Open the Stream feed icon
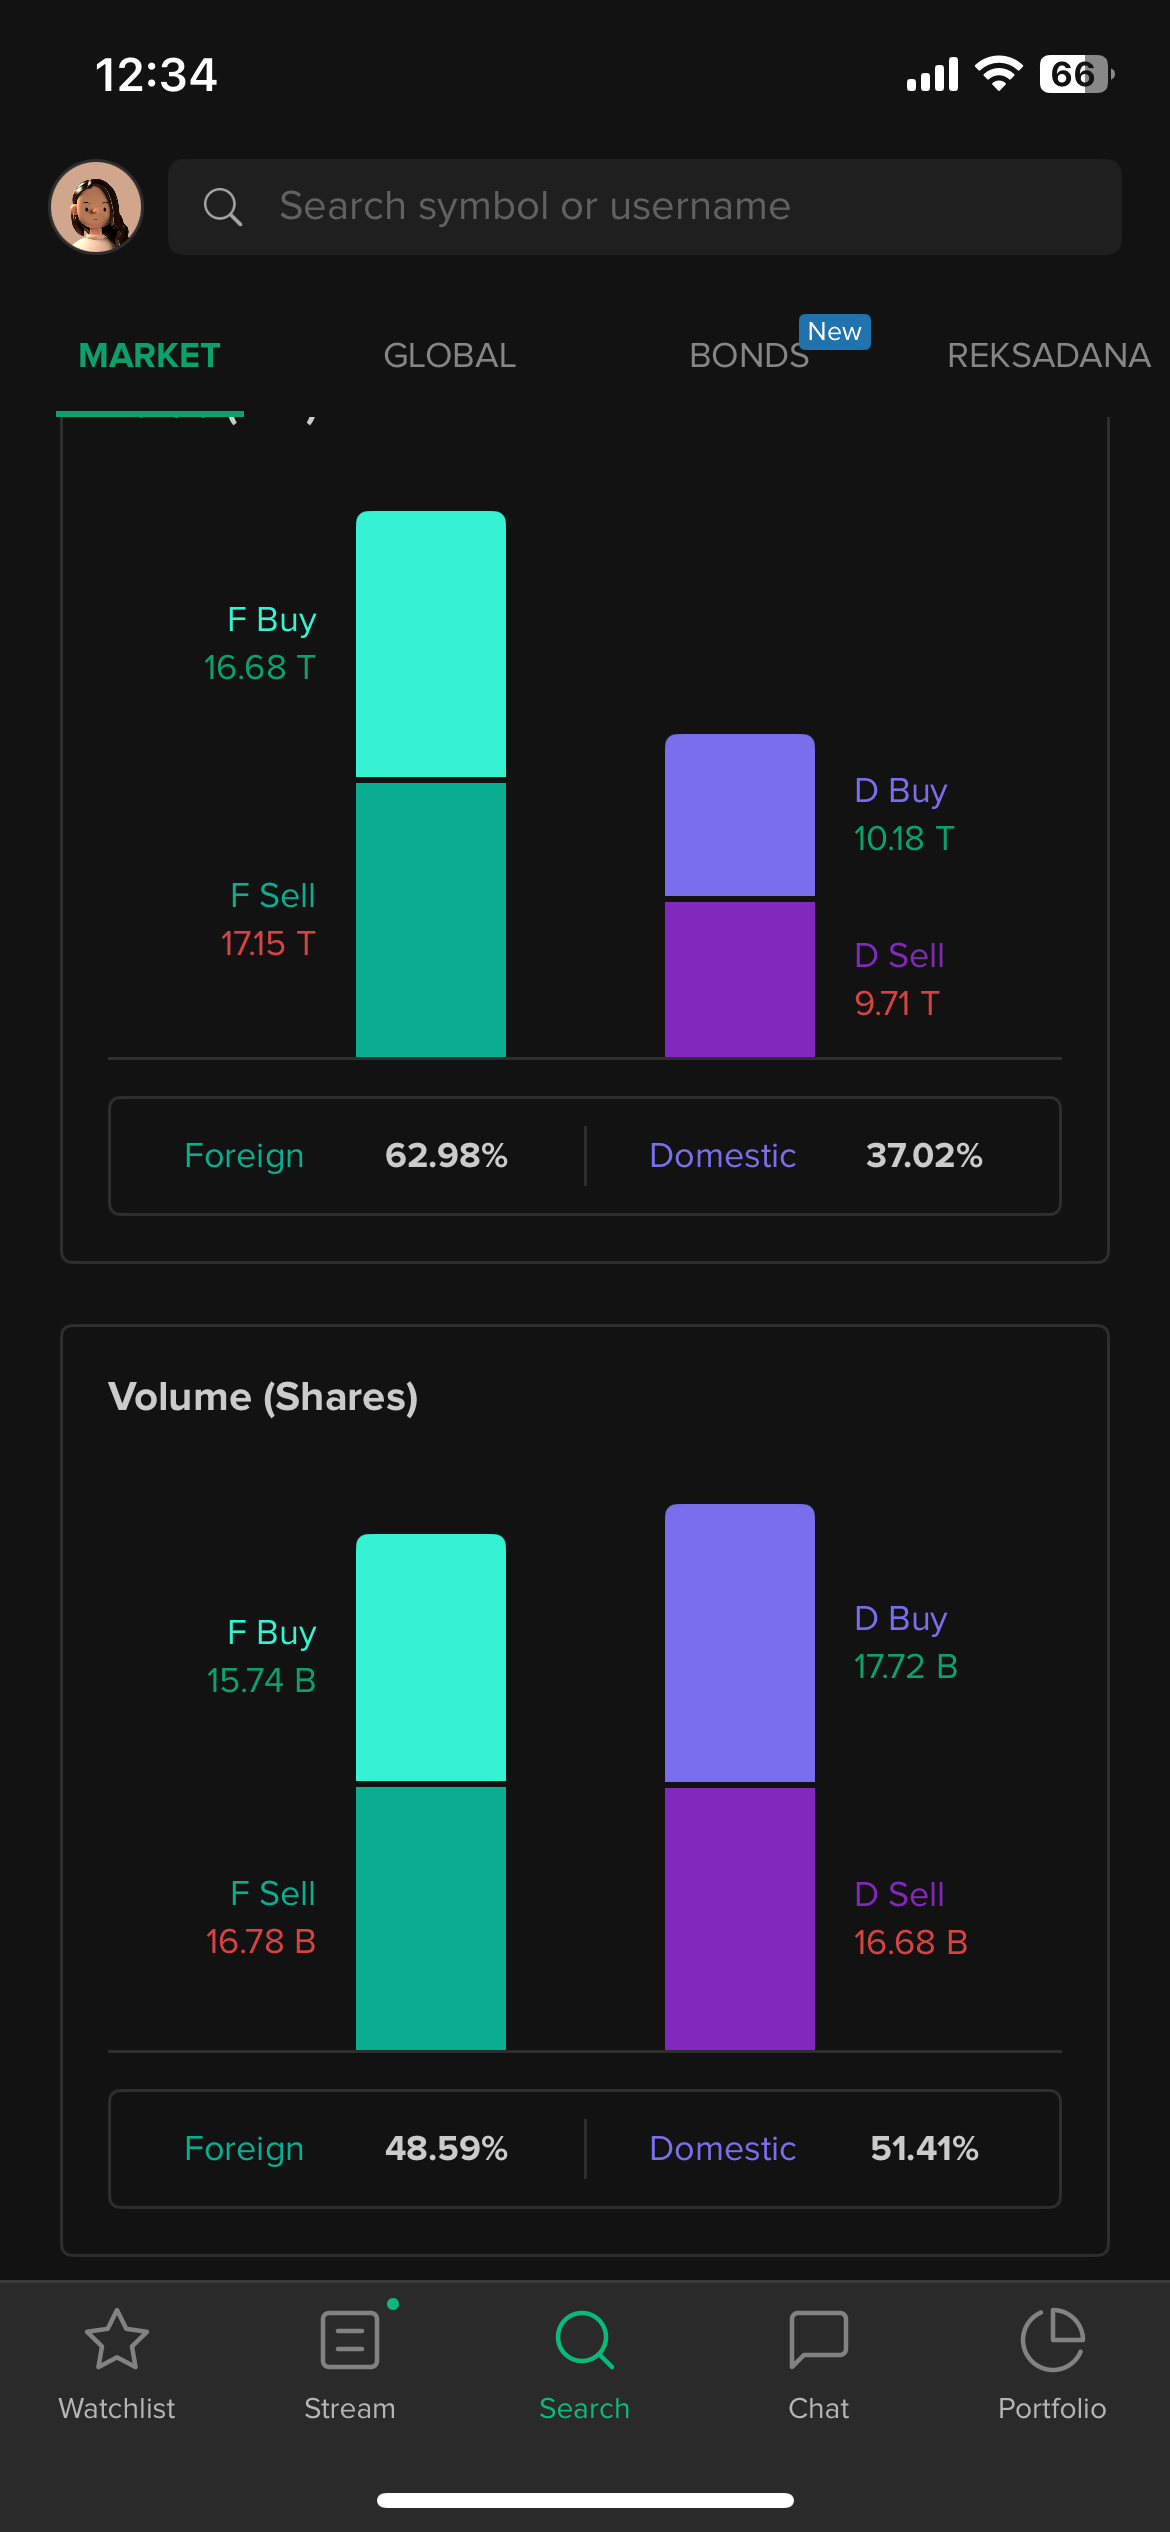 point(350,2340)
